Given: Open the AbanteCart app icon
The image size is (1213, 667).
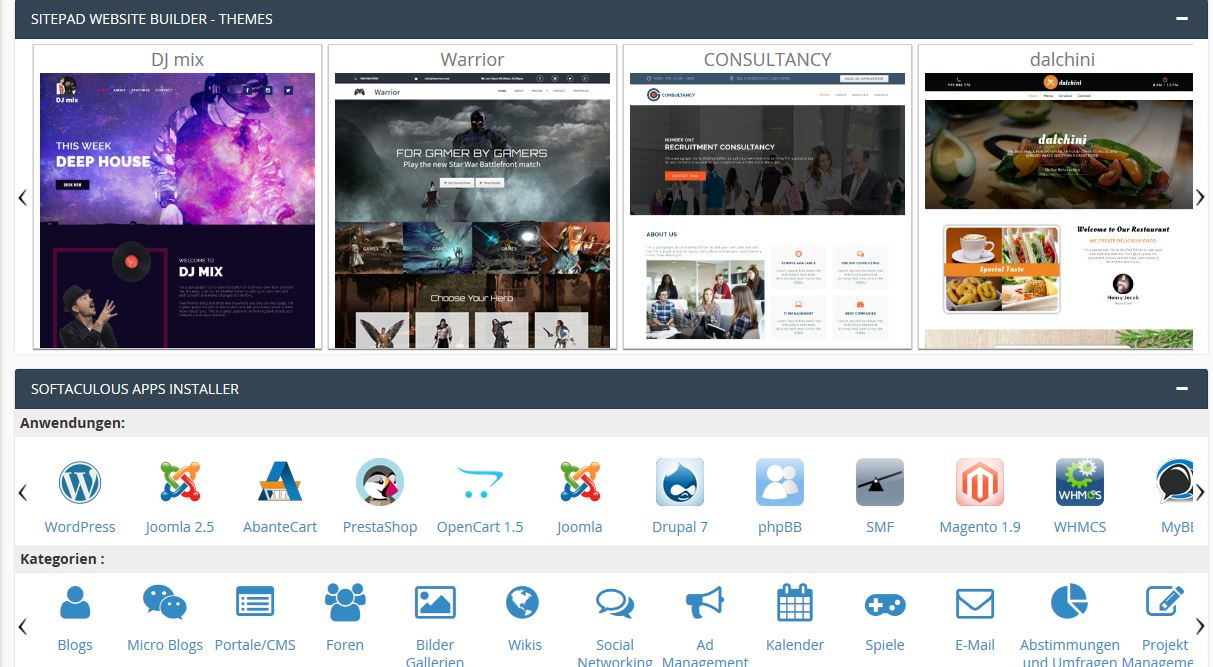Looking at the screenshot, I should point(280,483).
